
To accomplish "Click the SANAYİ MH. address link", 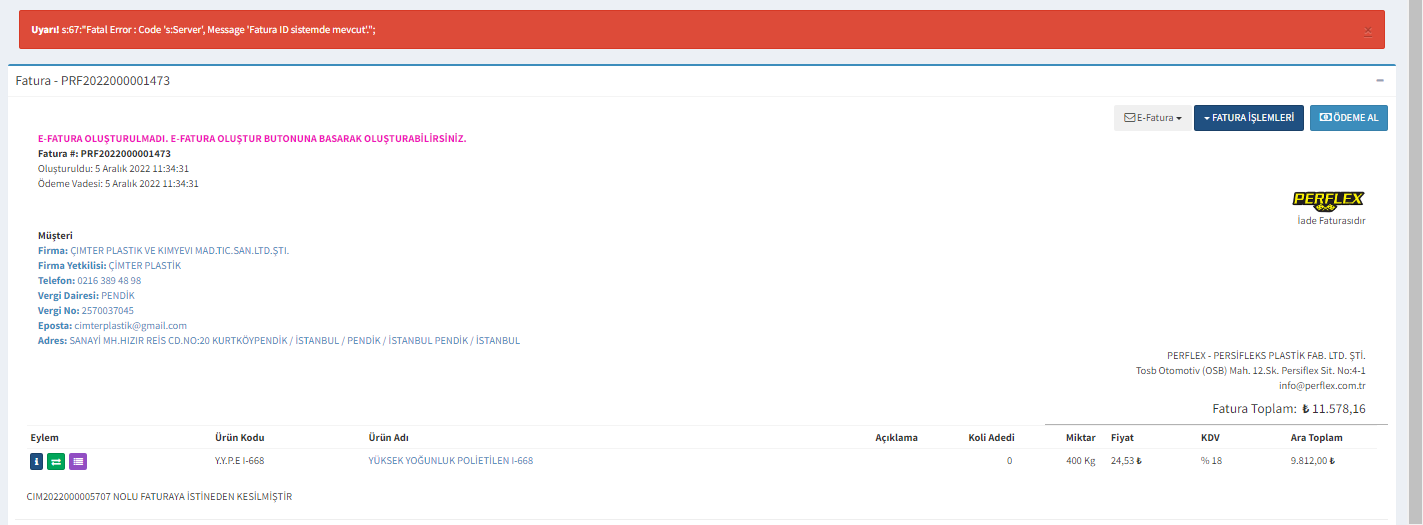I will [294, 341].
